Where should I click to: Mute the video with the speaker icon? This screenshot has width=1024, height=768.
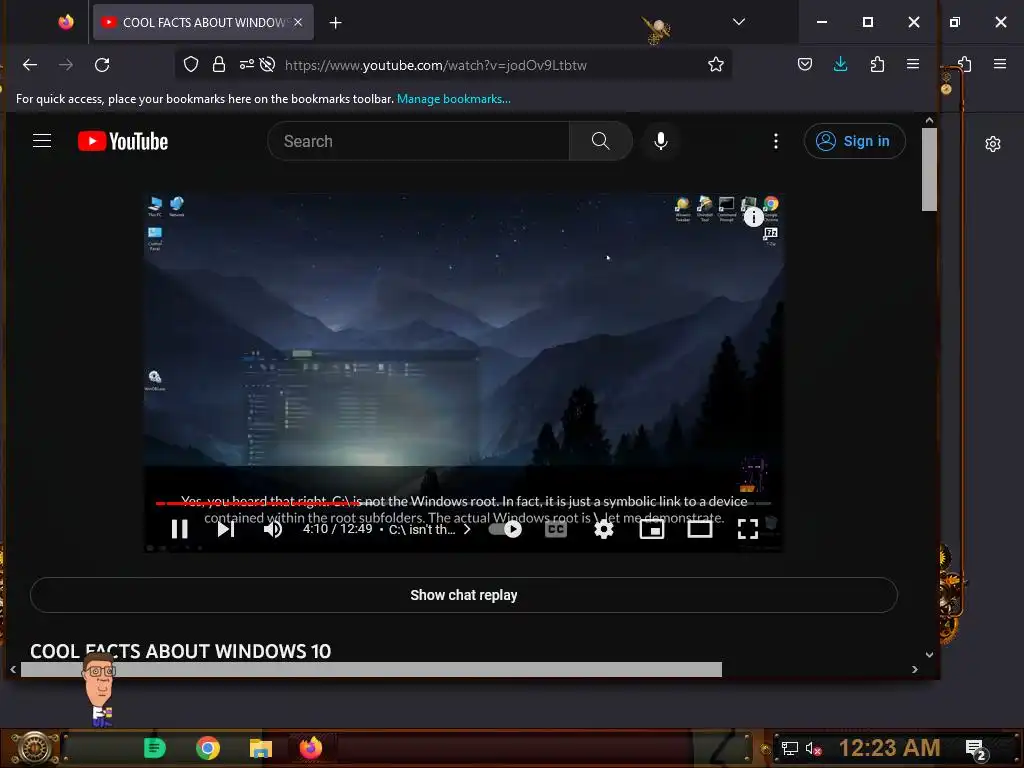[x=273, y=529]
